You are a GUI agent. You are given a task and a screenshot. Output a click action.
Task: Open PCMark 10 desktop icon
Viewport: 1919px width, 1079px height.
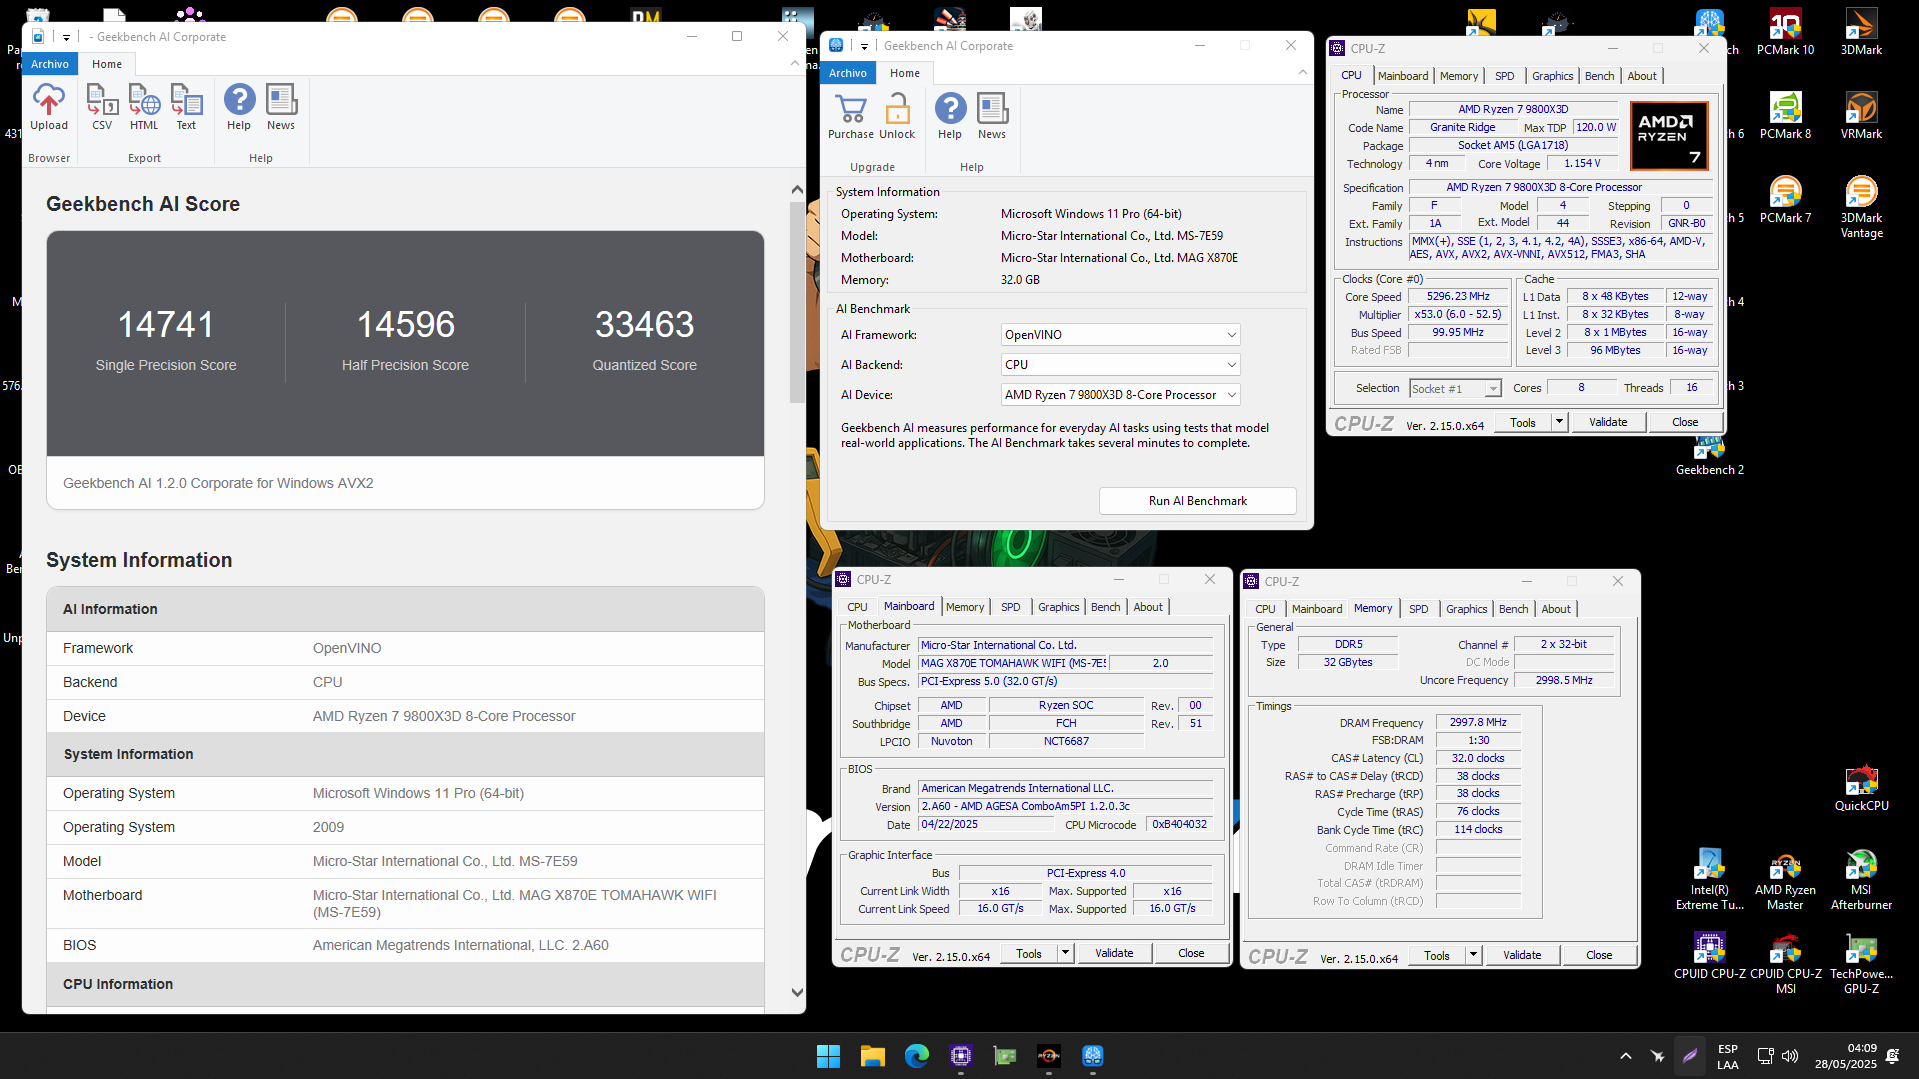pyautogui.click(x=1785, y=32)
